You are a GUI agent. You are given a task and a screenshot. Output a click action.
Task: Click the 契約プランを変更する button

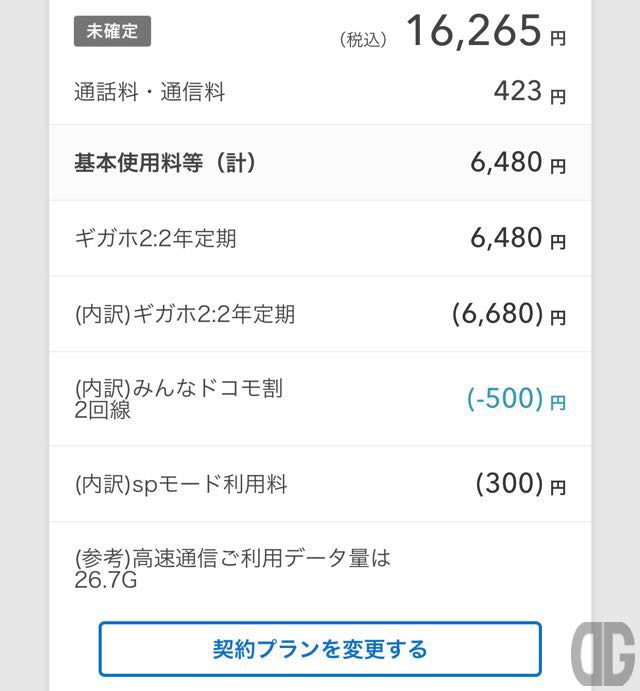pyautogui.click(x=320, y=649)
